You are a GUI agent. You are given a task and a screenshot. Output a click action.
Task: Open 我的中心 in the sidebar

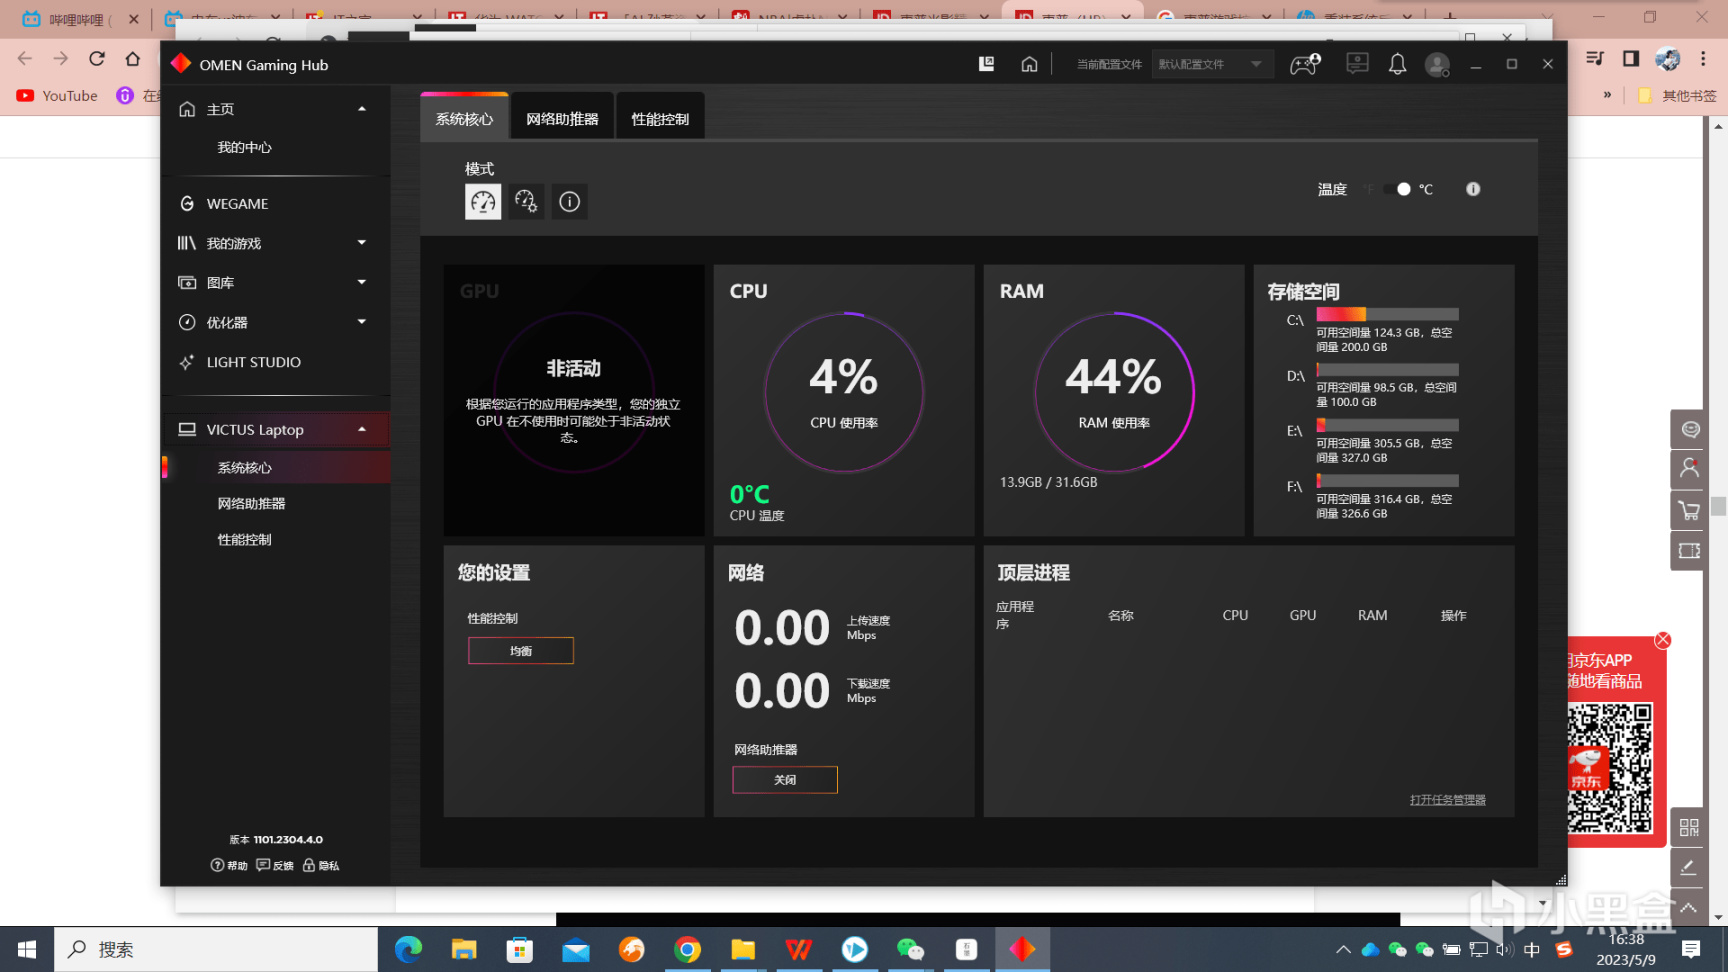tap(245, 147)
